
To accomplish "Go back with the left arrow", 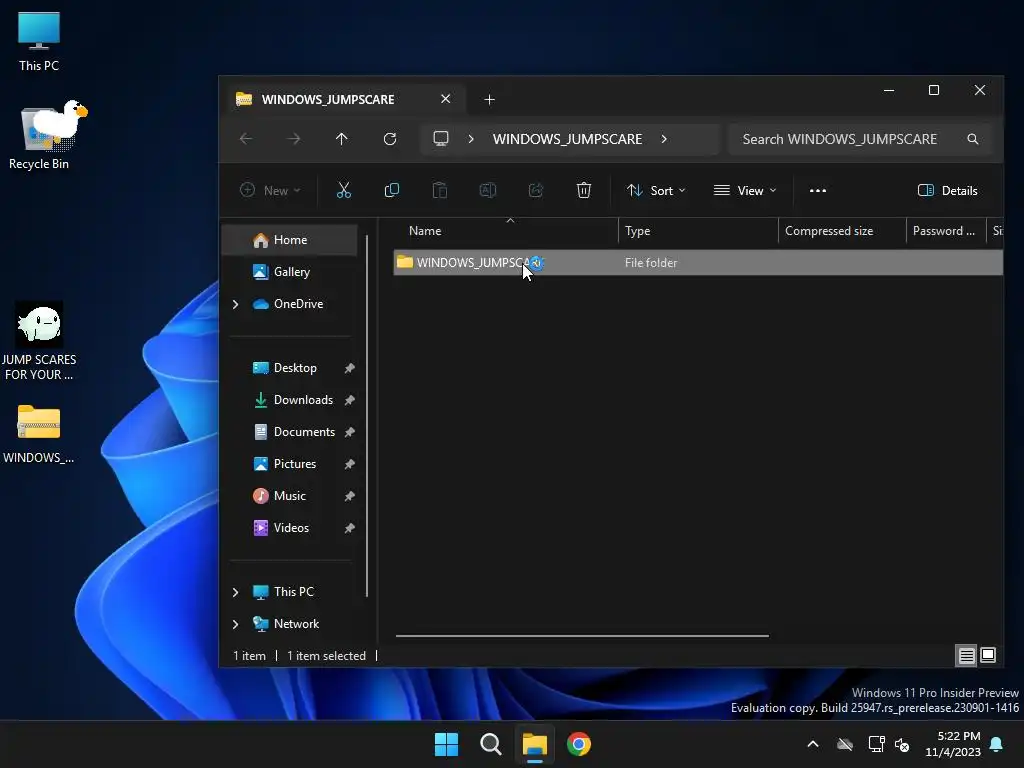I will [246, 138].
